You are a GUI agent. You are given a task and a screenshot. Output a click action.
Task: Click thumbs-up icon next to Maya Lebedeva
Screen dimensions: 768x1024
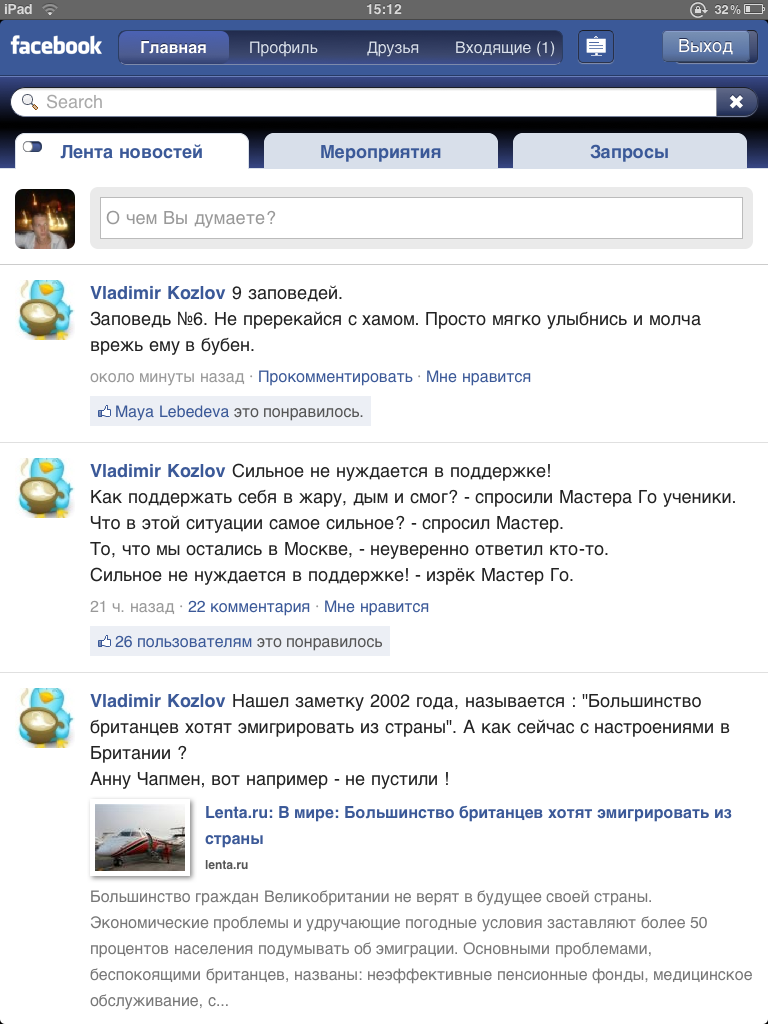click(x=104, y=411)
